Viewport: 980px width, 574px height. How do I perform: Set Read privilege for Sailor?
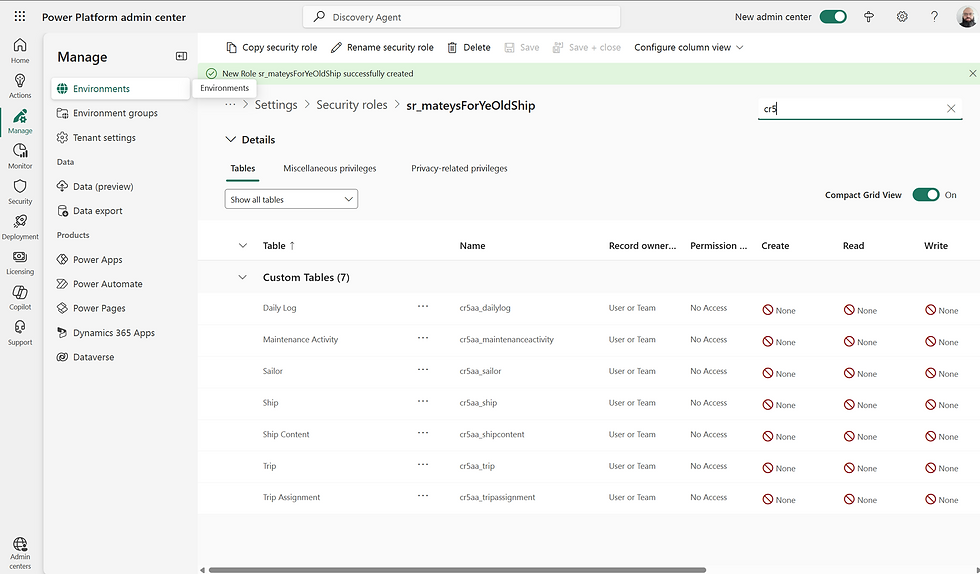pos(860,373)
